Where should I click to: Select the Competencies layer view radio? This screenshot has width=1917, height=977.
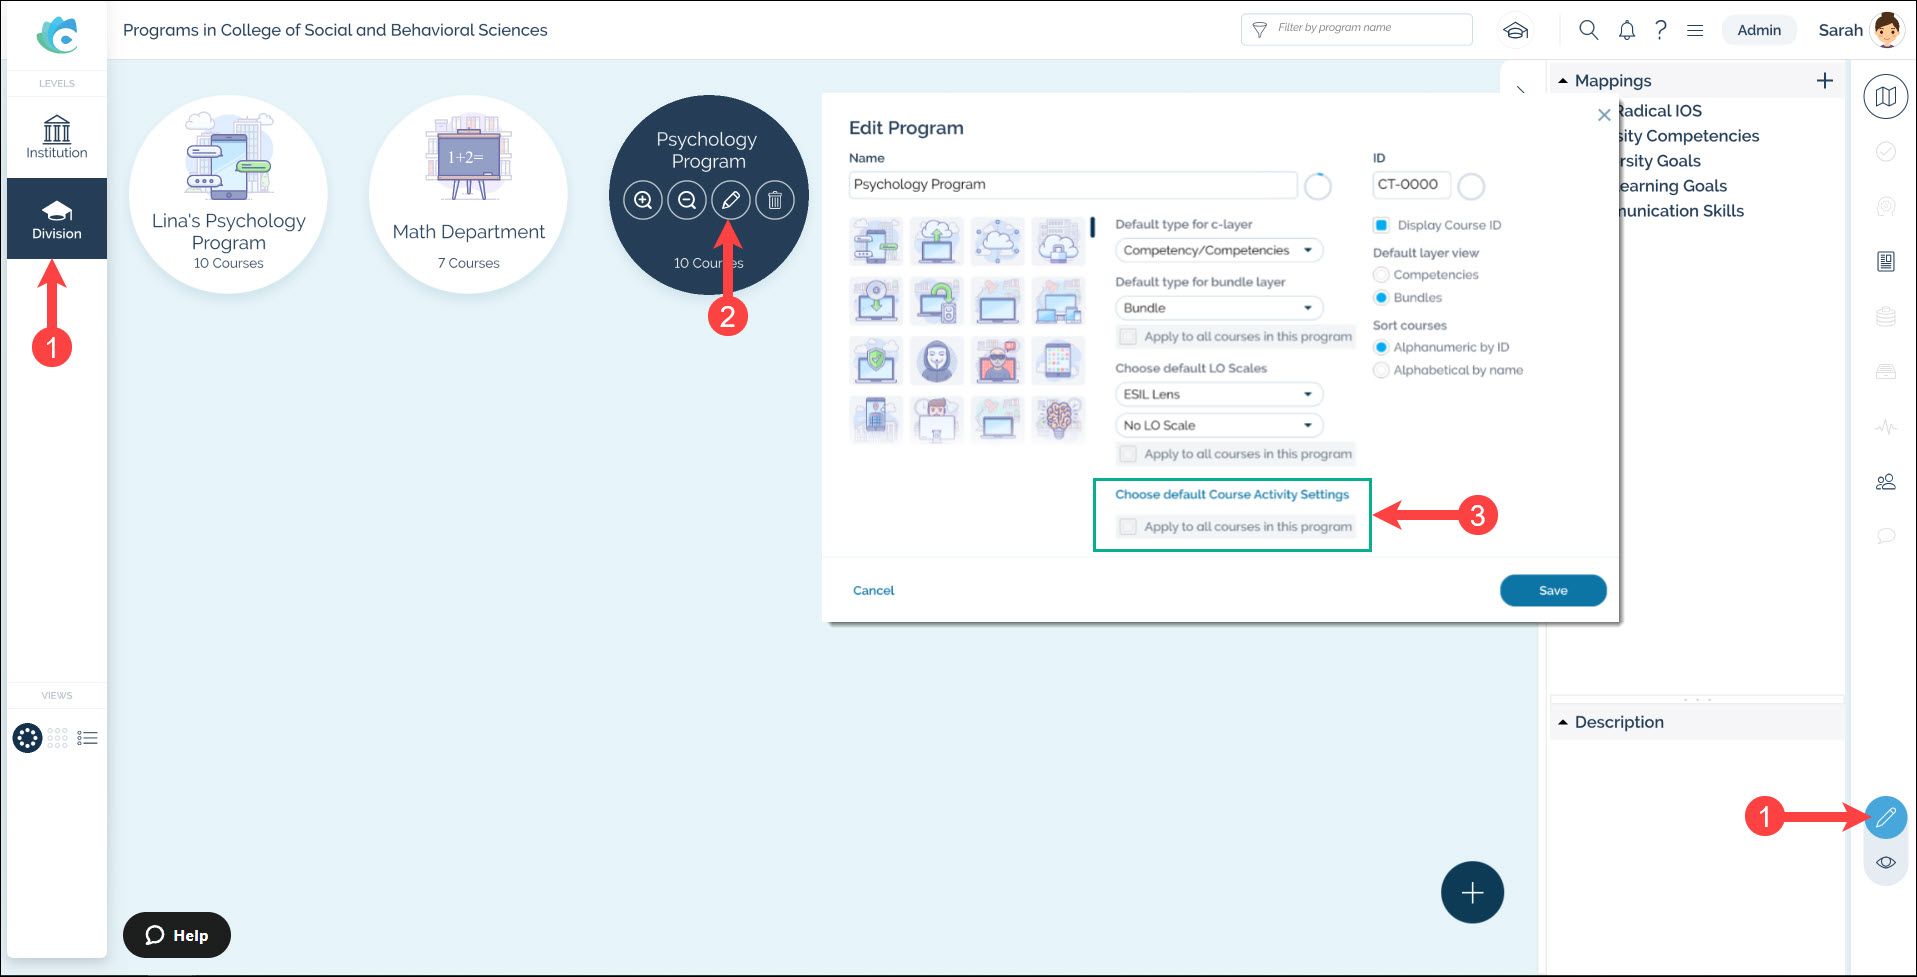tap(1381, 275)
